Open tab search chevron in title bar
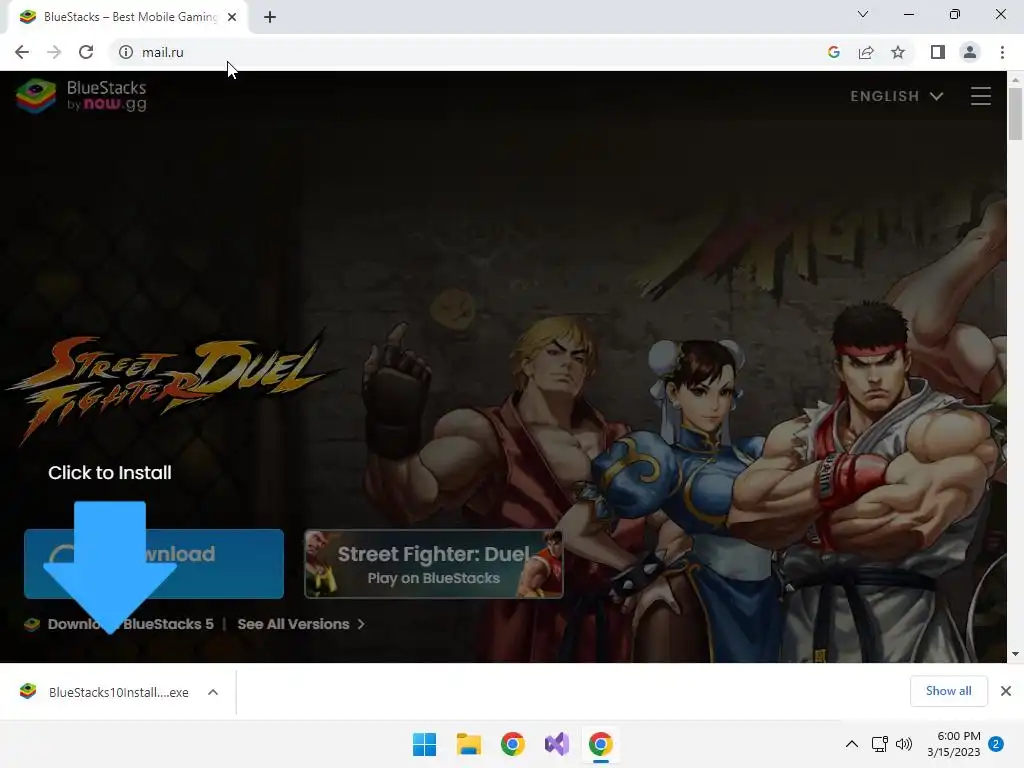The width and height of the screenshot is (1024, 768). tap(863, 14)
